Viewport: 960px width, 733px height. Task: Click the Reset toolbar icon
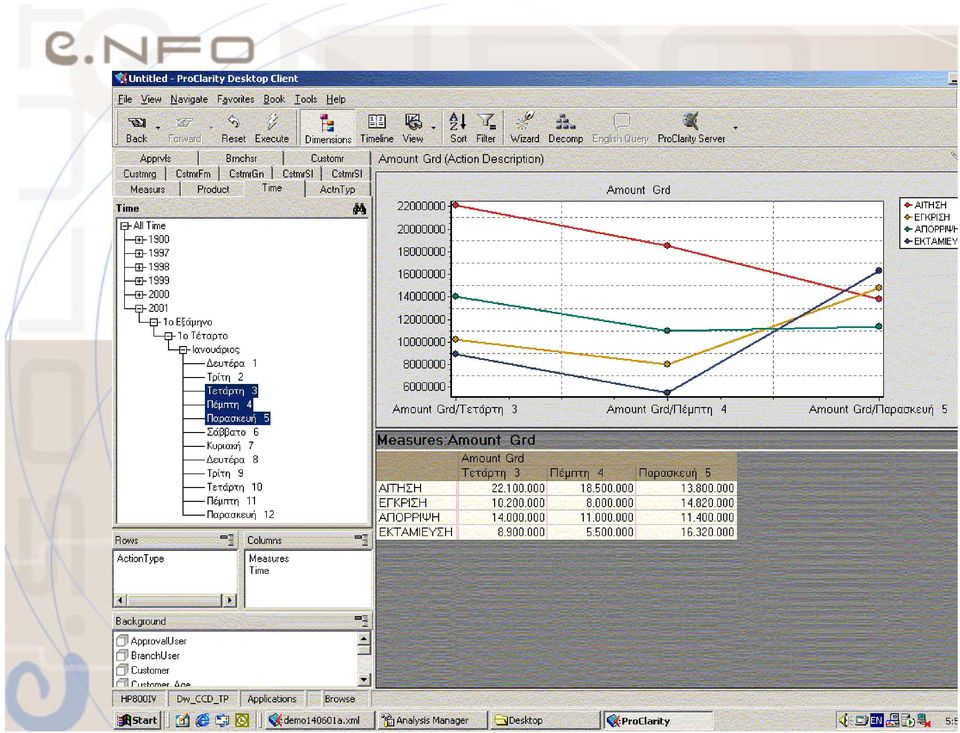click(x=233, y=128)
